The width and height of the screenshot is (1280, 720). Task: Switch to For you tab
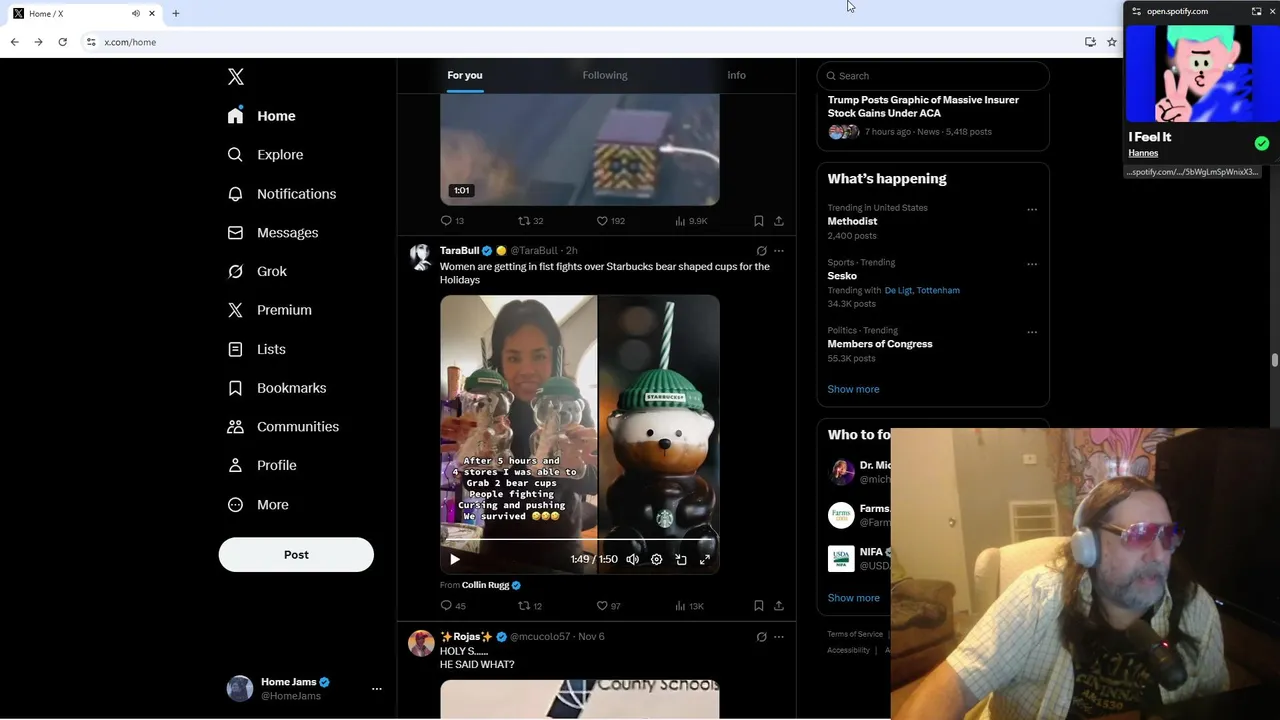pyautogui.click(x=465, y=75)
